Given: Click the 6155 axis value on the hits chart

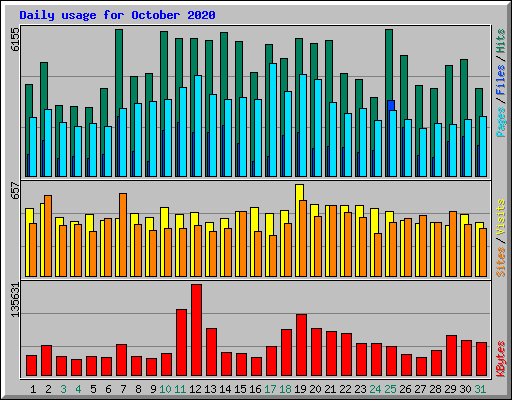Looking at the screenshot, I should pos(15,39).
